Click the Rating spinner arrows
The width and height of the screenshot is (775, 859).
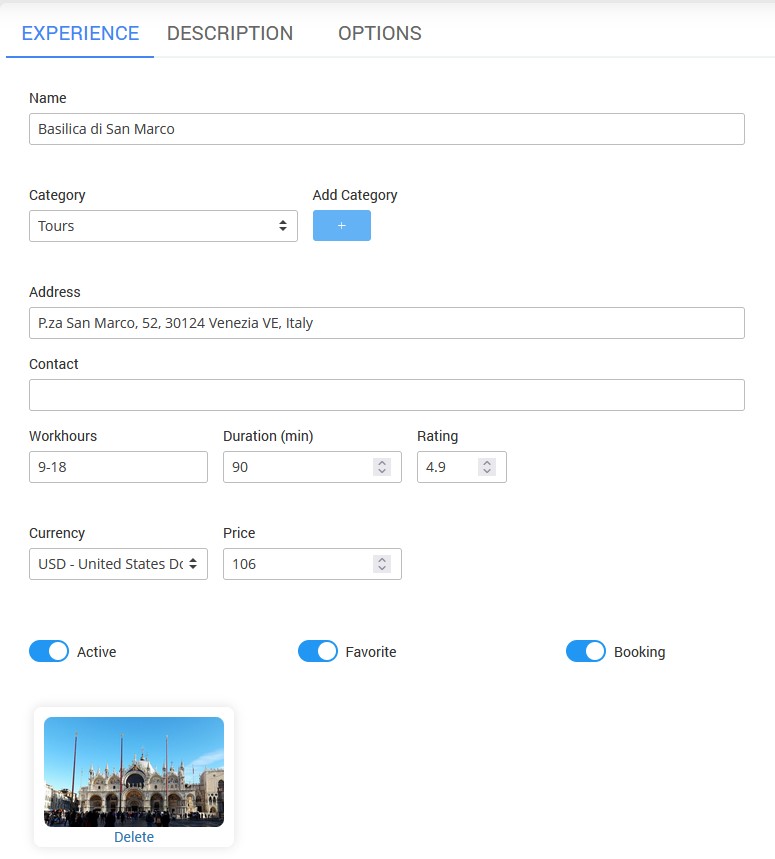[x=486, y=467]
